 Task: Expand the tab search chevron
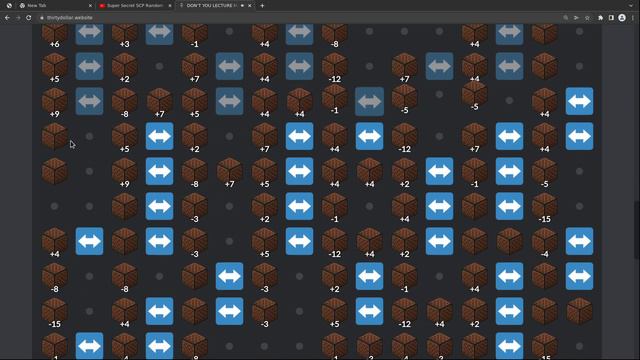coord(632,6)
